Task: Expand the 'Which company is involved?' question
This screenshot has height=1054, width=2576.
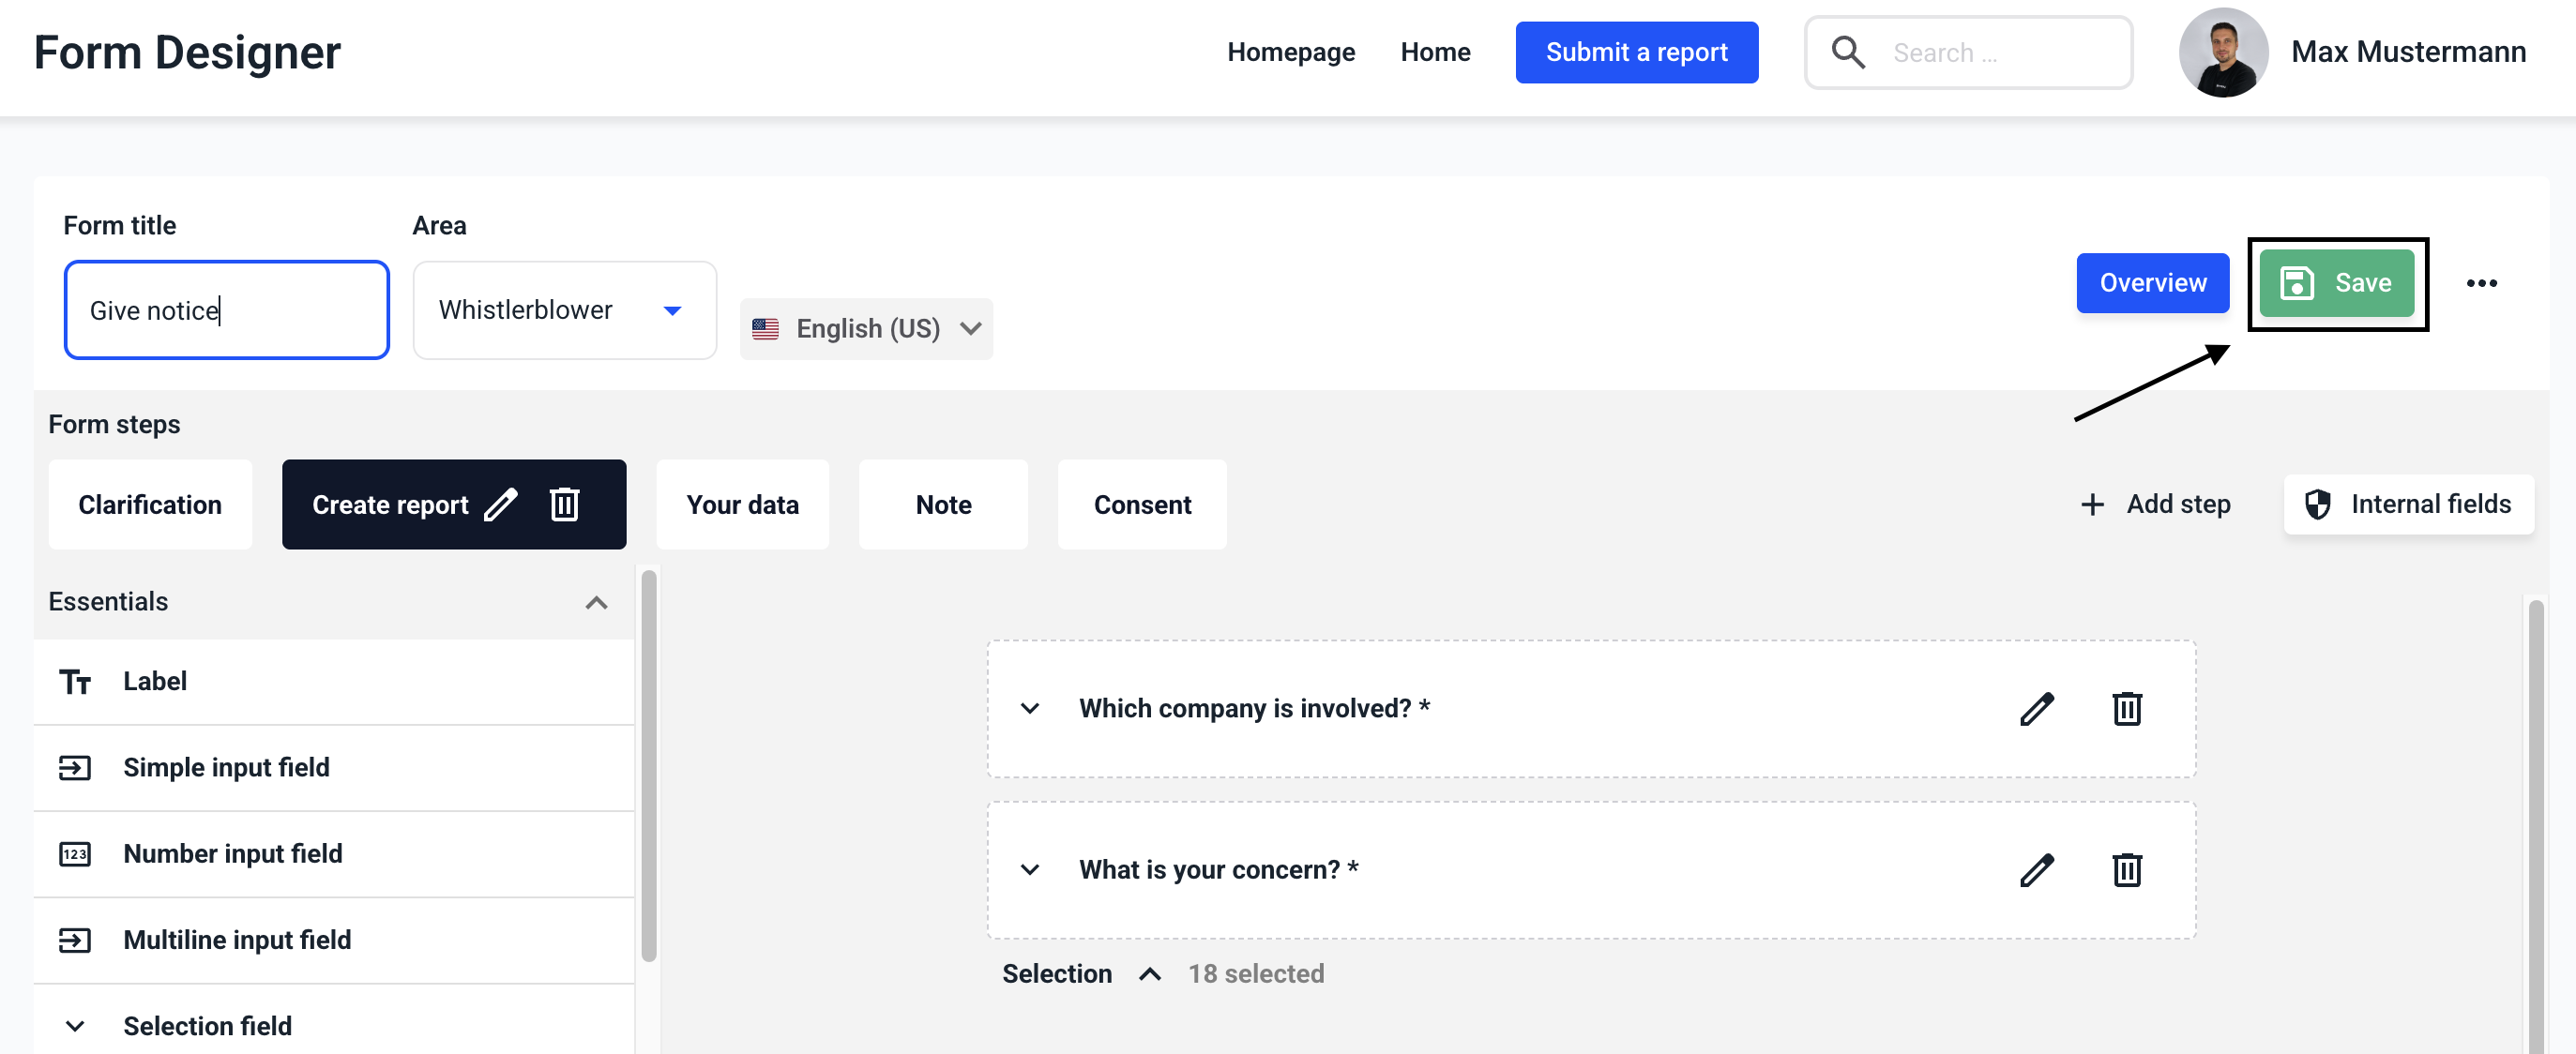Action: click(x=1029, y=709)
